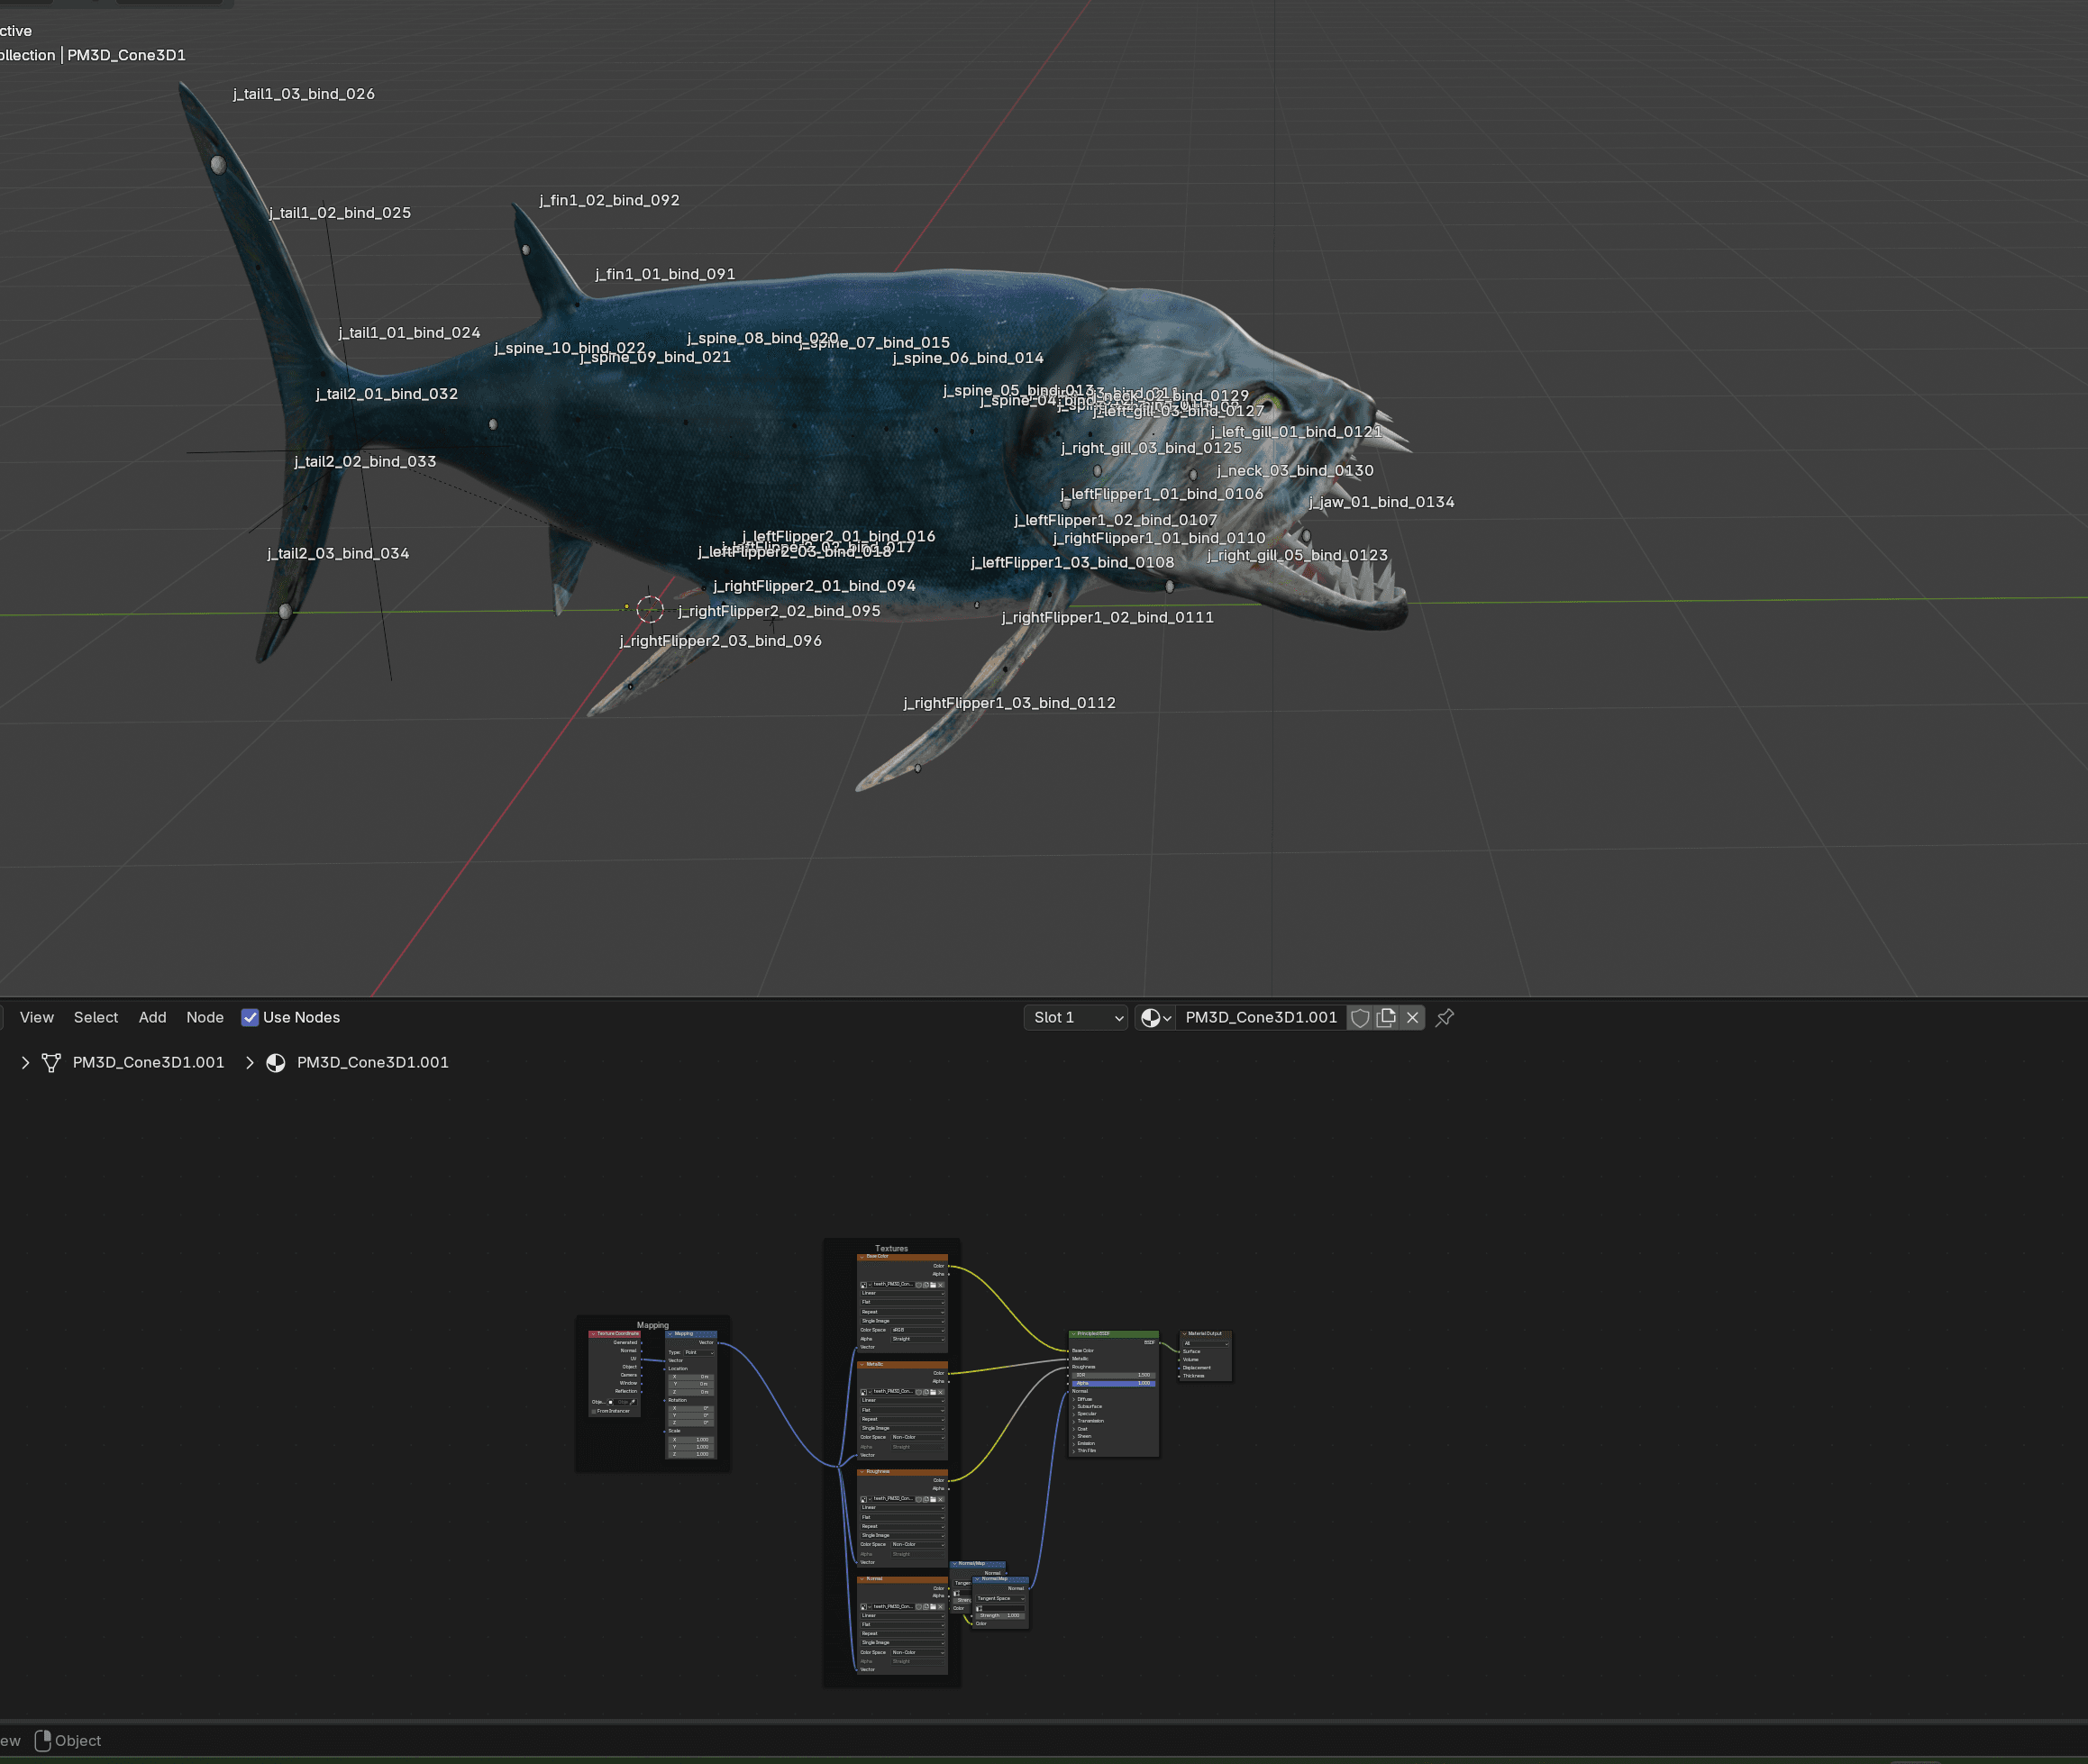Click the new material duplicate icon

[1386, 1017]
